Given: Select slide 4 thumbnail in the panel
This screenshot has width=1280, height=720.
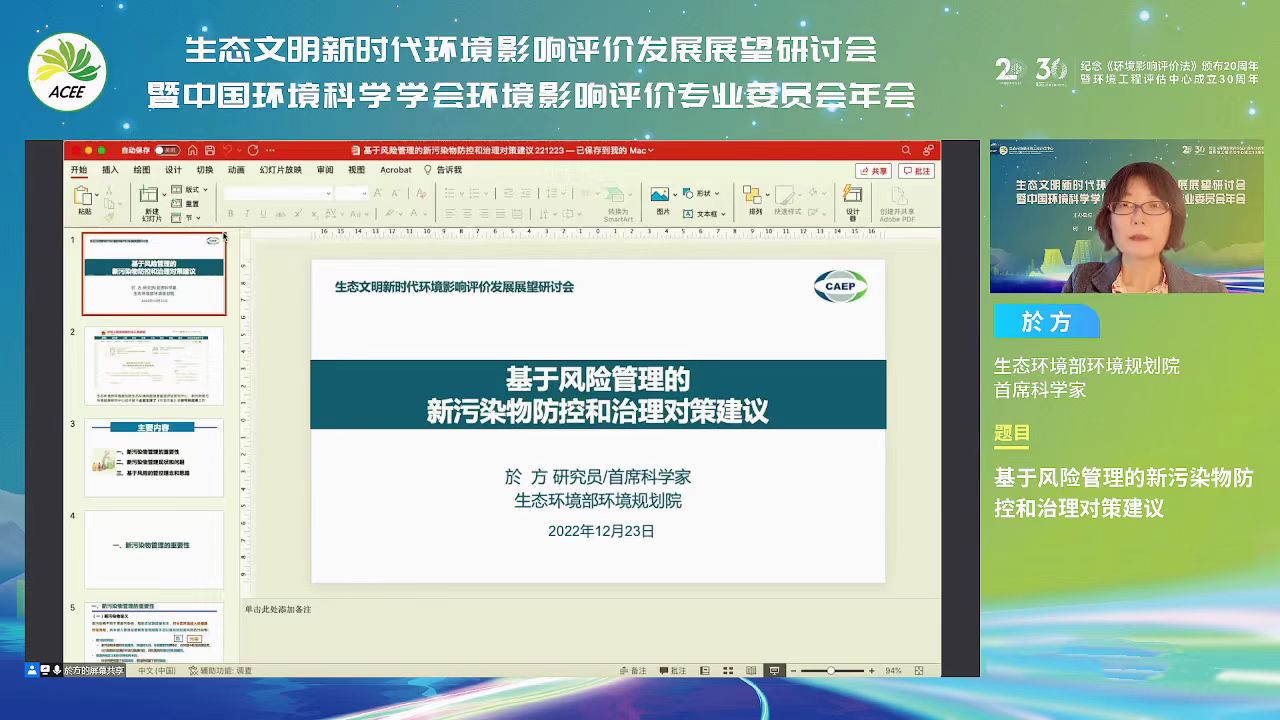Looking at the screenshot, I should pyautogui.click(x=154, y=550).
